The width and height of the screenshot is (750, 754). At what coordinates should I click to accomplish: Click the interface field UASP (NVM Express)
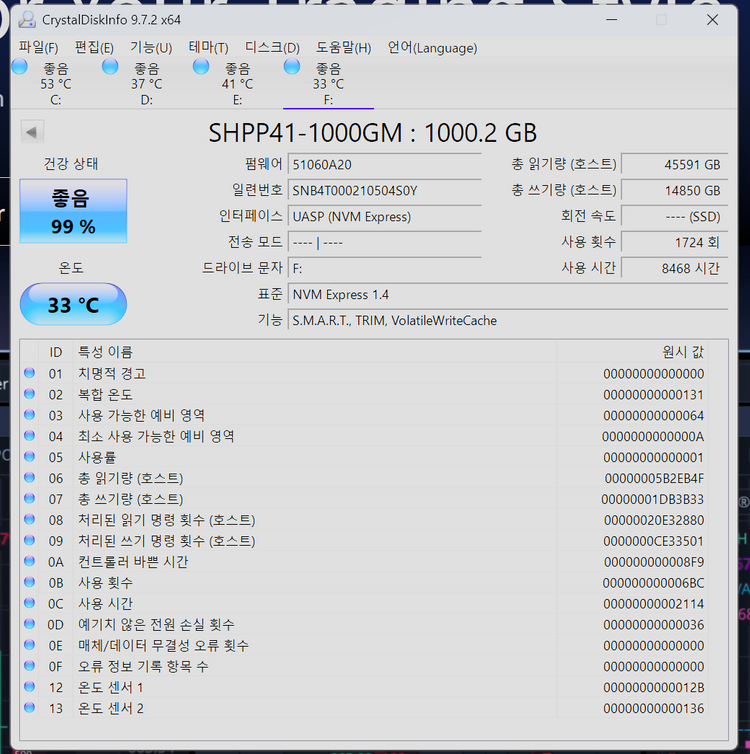pyautogui.click(x=385, y=216)
